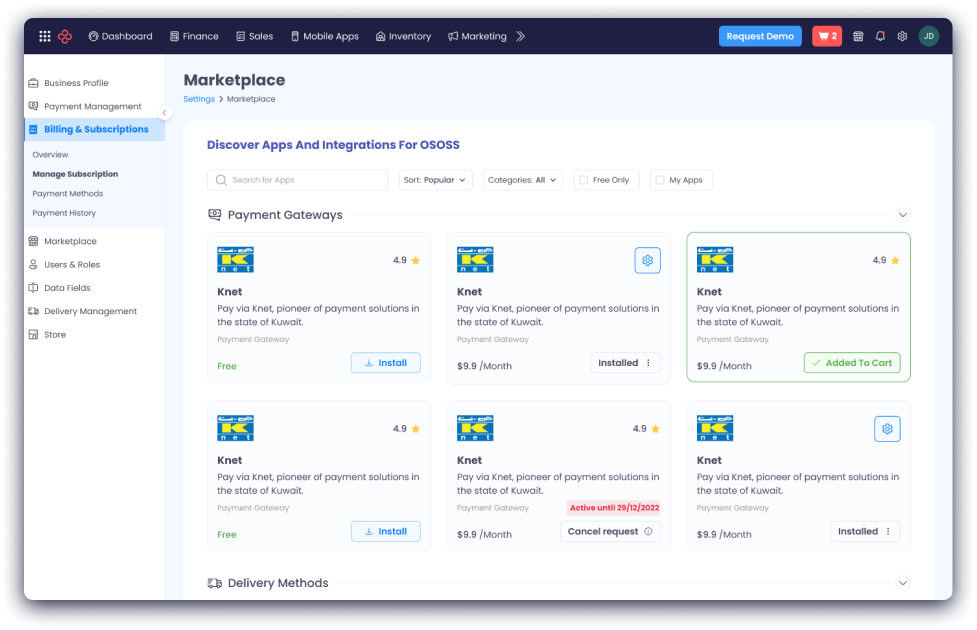Click the OSOSS logo icon
Screen dimensions: 977x630
(65, 36)
